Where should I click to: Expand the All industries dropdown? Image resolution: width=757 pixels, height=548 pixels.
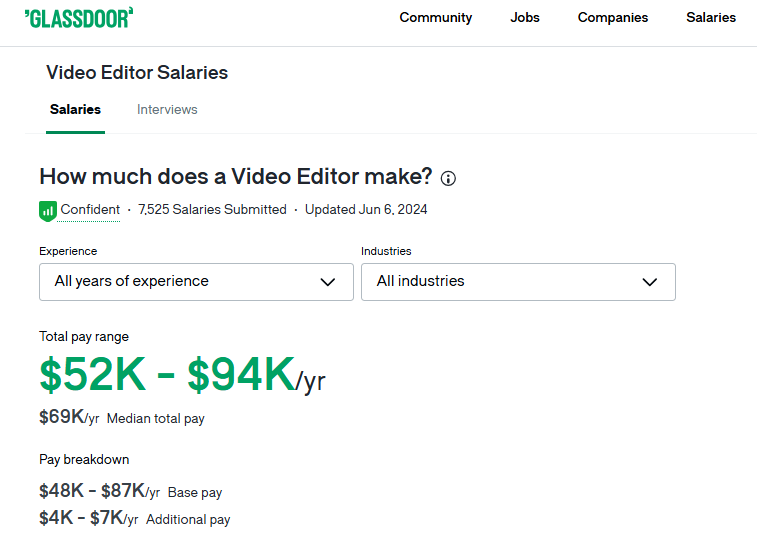pyautogui.click(x=519, y=282)
